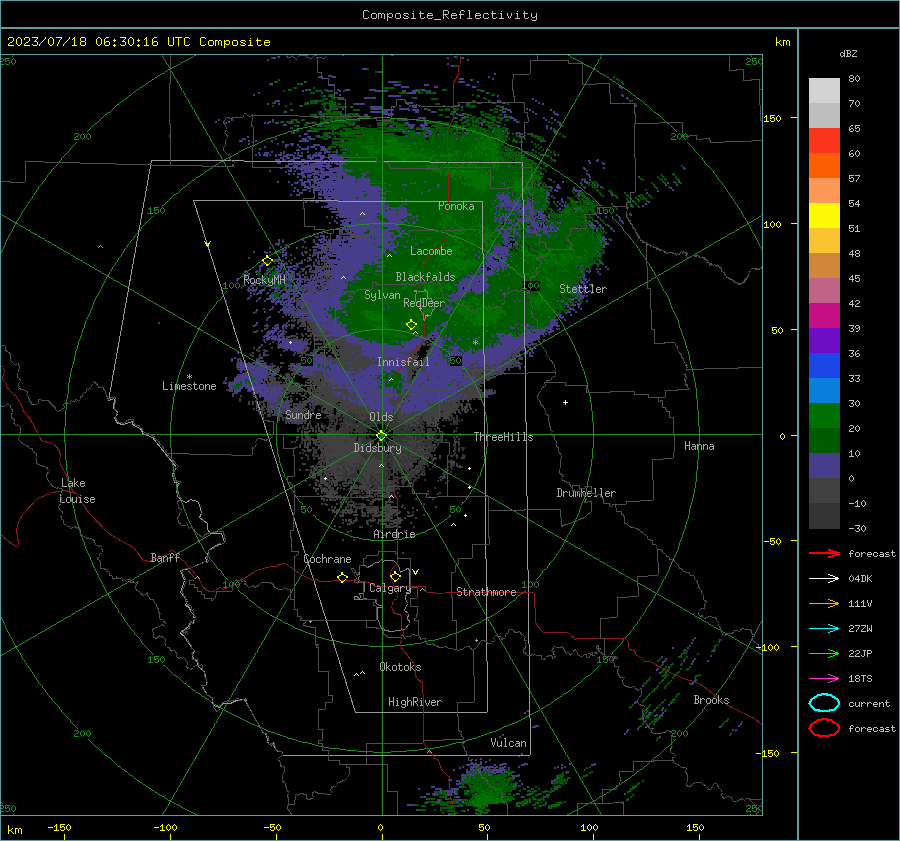Screen dimensions: 900x841
Task: Click the Olds town label
Action: pyautogui.click(x=381, y=417)
